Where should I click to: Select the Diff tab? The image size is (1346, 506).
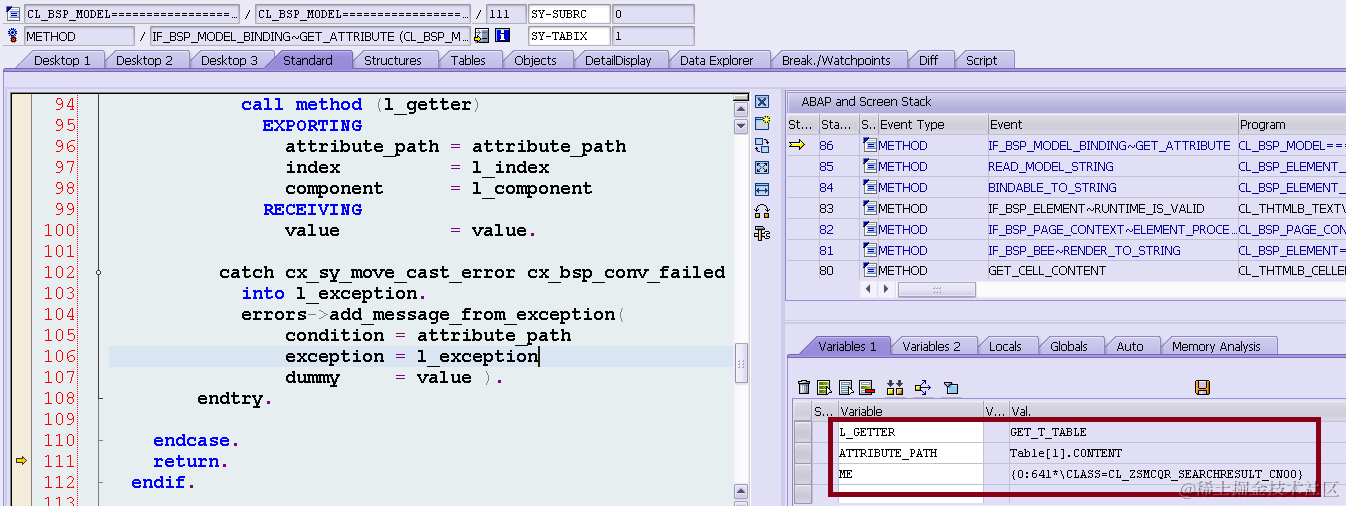click(x=928, y=60)
